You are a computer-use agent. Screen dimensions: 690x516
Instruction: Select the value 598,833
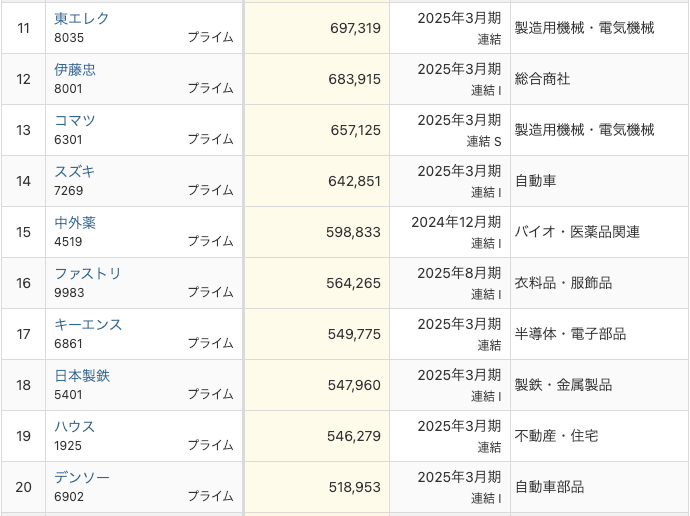pyautogui.click(x=353, y=232)
